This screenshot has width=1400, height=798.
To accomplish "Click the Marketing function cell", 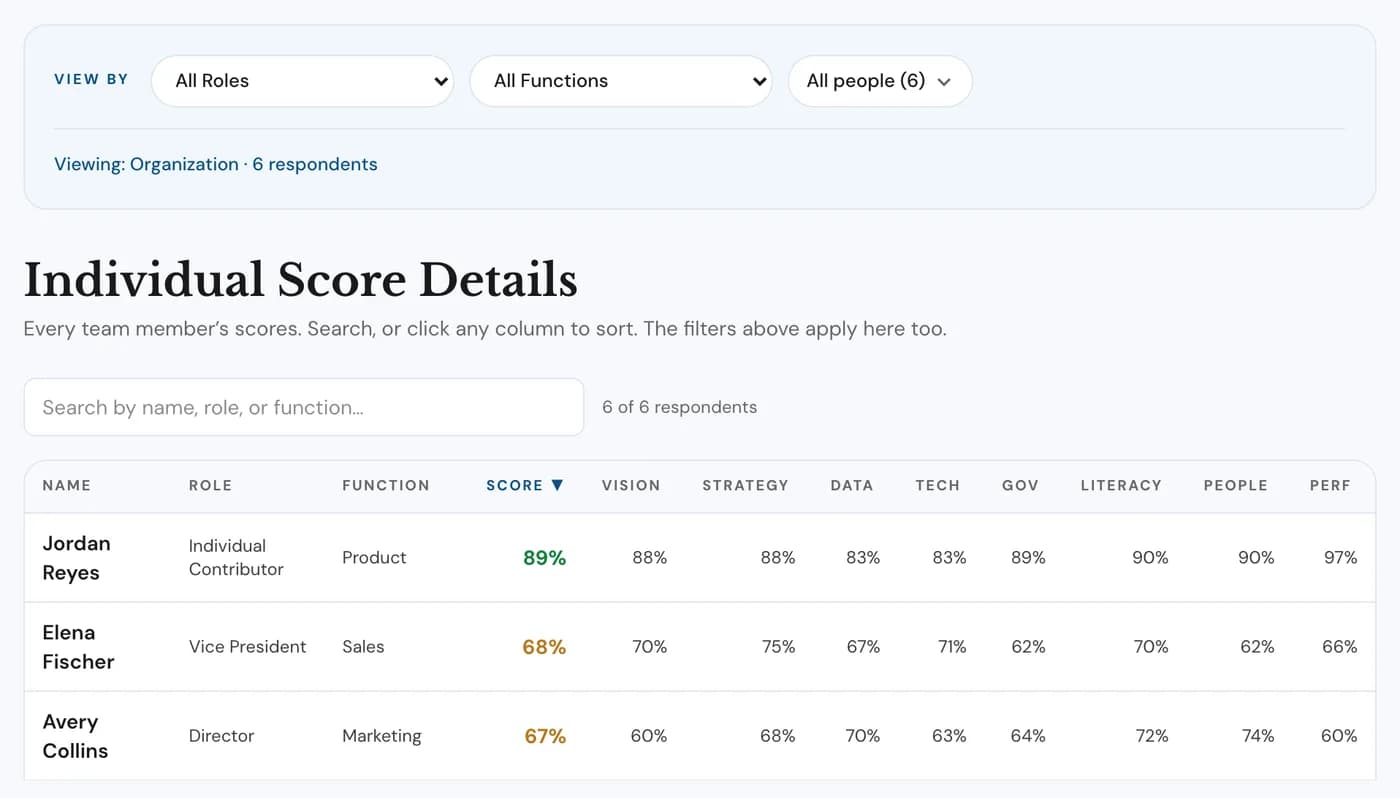I will (382, 736).
